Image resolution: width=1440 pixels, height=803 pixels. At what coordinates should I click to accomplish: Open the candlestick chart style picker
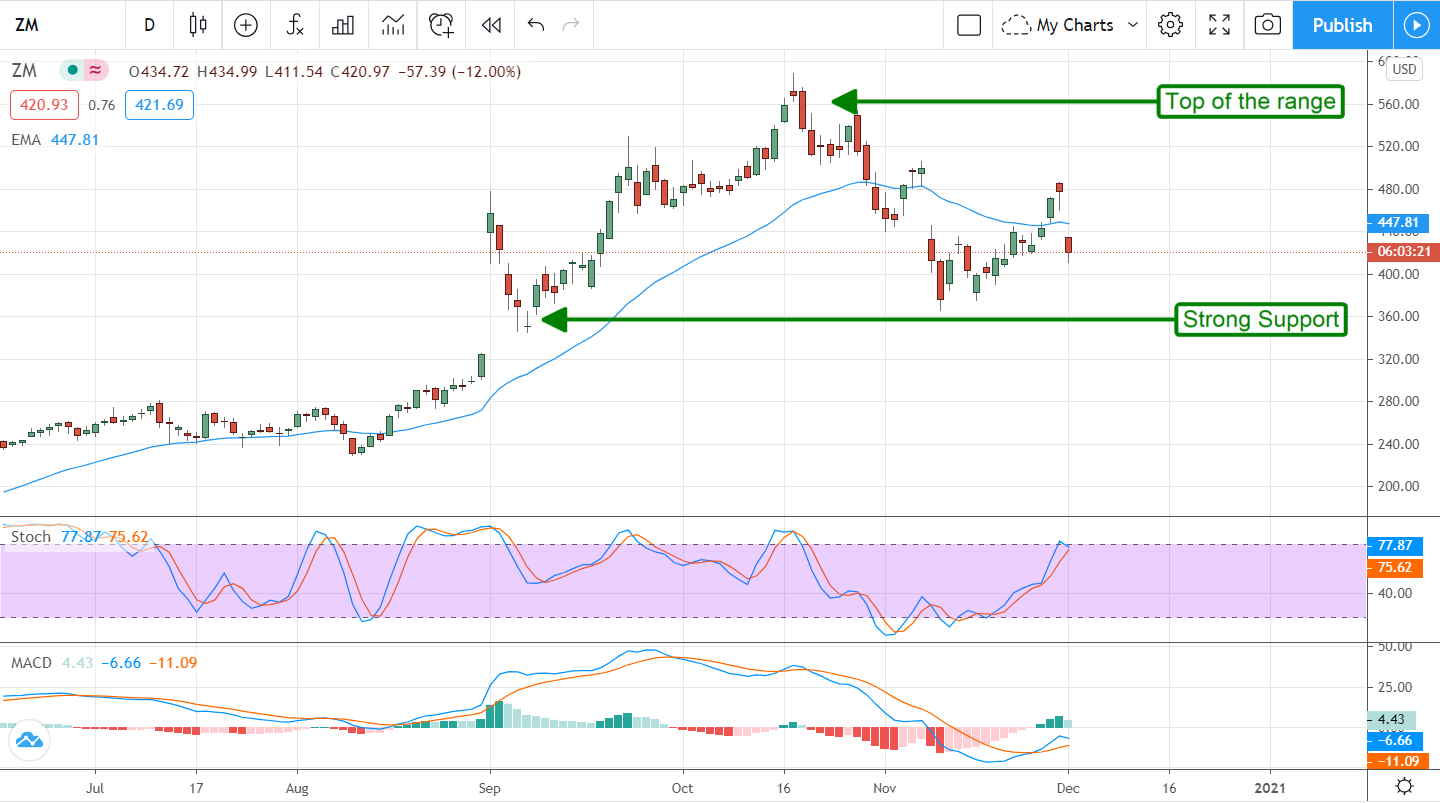tap(197, 25)
